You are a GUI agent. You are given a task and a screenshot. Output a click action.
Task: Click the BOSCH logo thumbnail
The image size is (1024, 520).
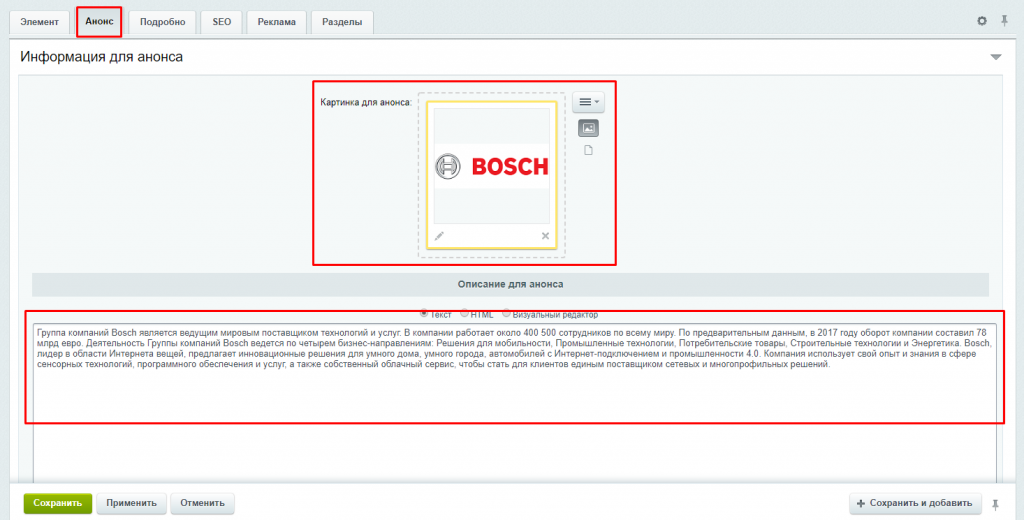click(x=491, y=167)
